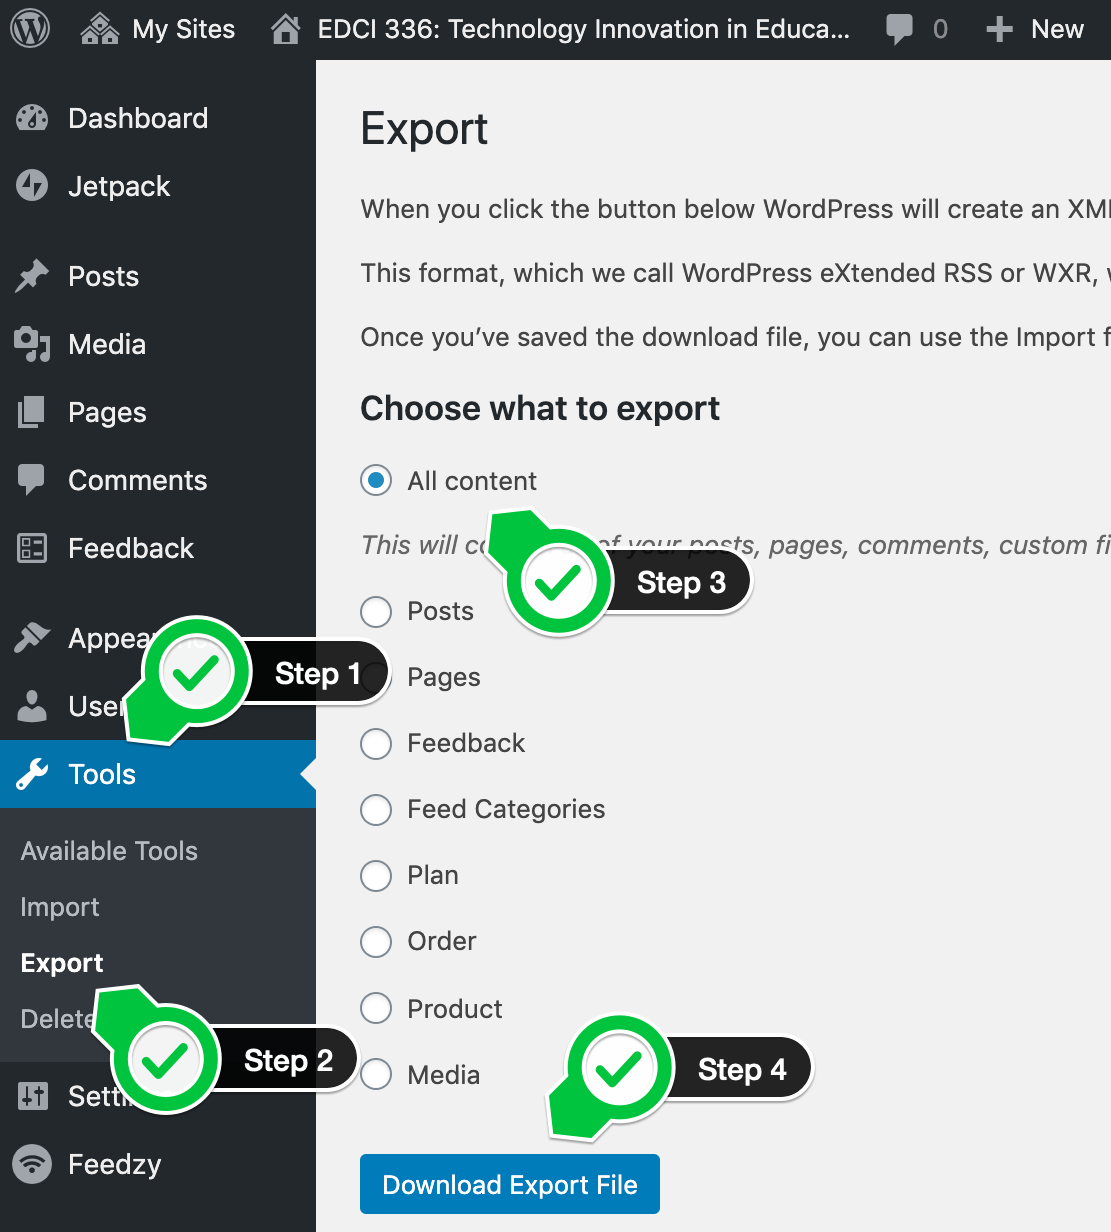Image resolution: width=1111 pixels, height=1232 pixels.
Task: Select the Media radio button
Action: click(376, 1075)
